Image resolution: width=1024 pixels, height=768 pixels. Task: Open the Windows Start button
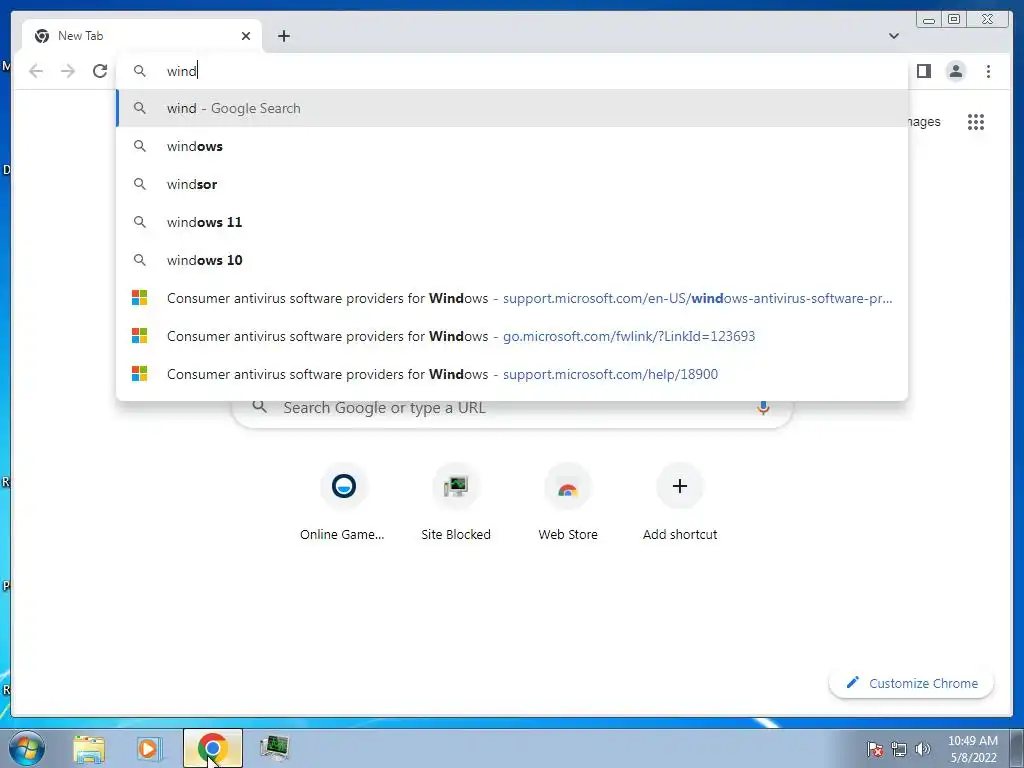(x=26, y=748)
